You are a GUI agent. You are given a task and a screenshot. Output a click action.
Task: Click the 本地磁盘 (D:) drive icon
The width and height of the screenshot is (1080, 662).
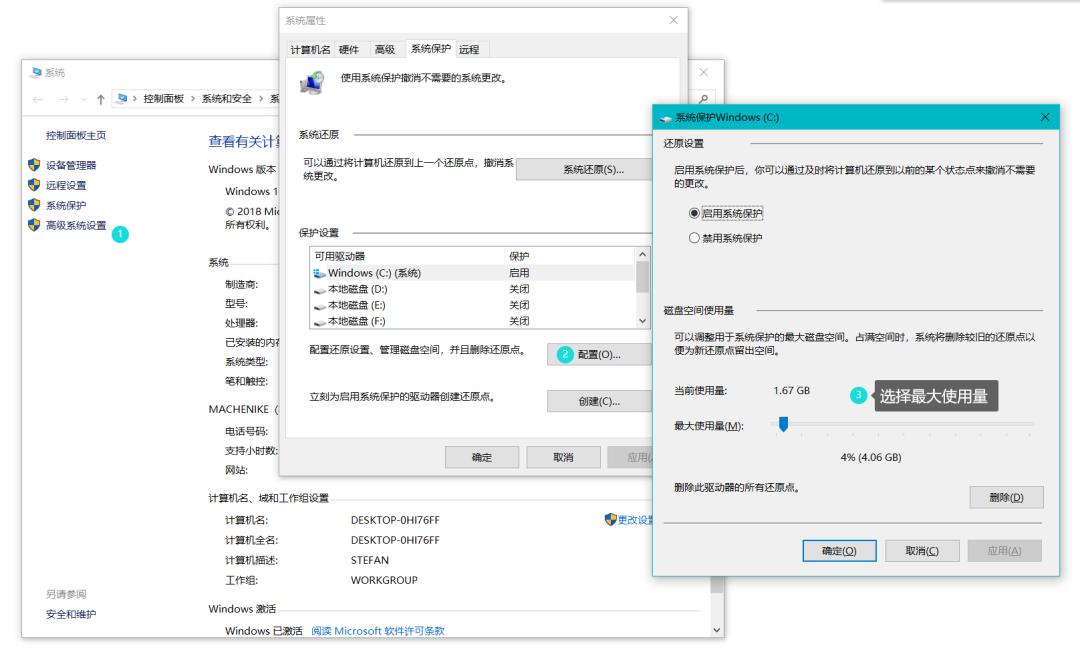click(x=317, y=290)
